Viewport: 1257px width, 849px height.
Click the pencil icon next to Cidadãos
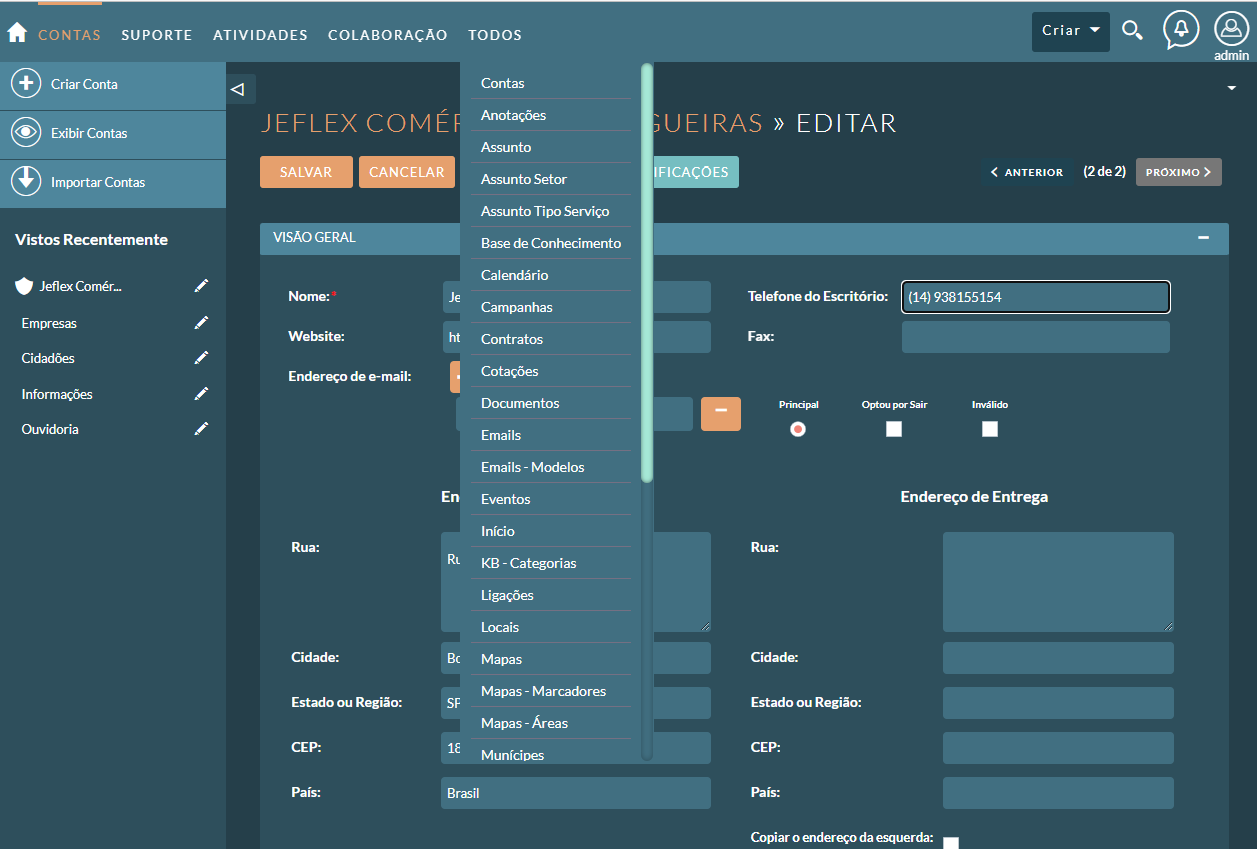(202, 358)
